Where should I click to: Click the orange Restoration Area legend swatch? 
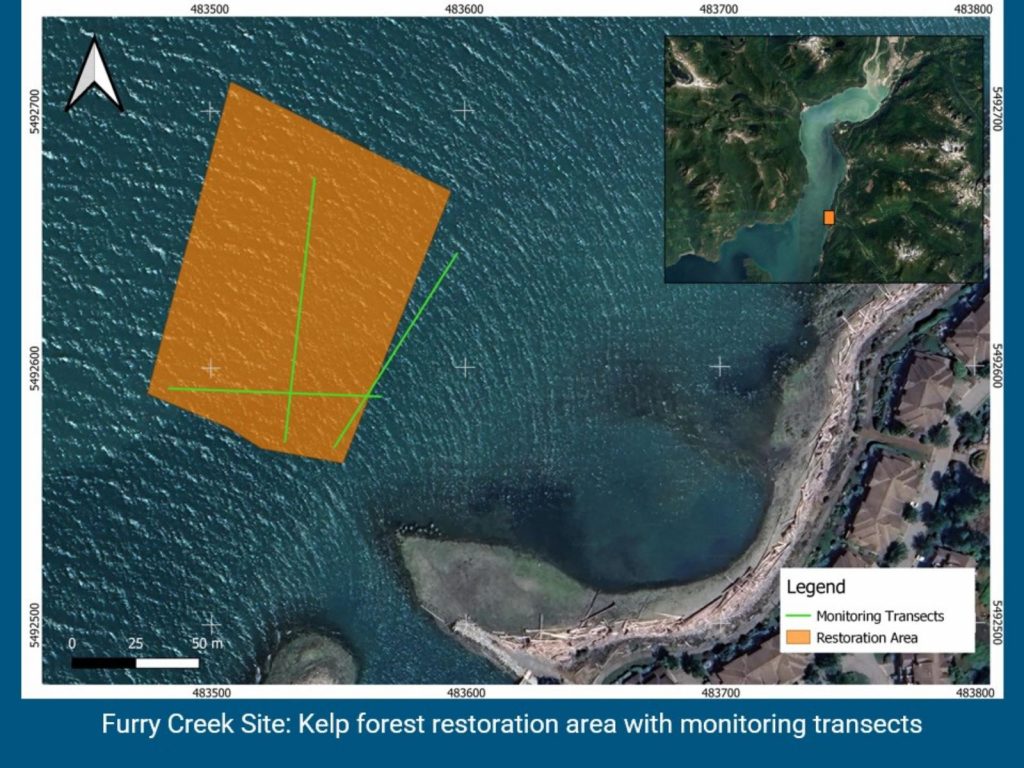pos(798,637)
